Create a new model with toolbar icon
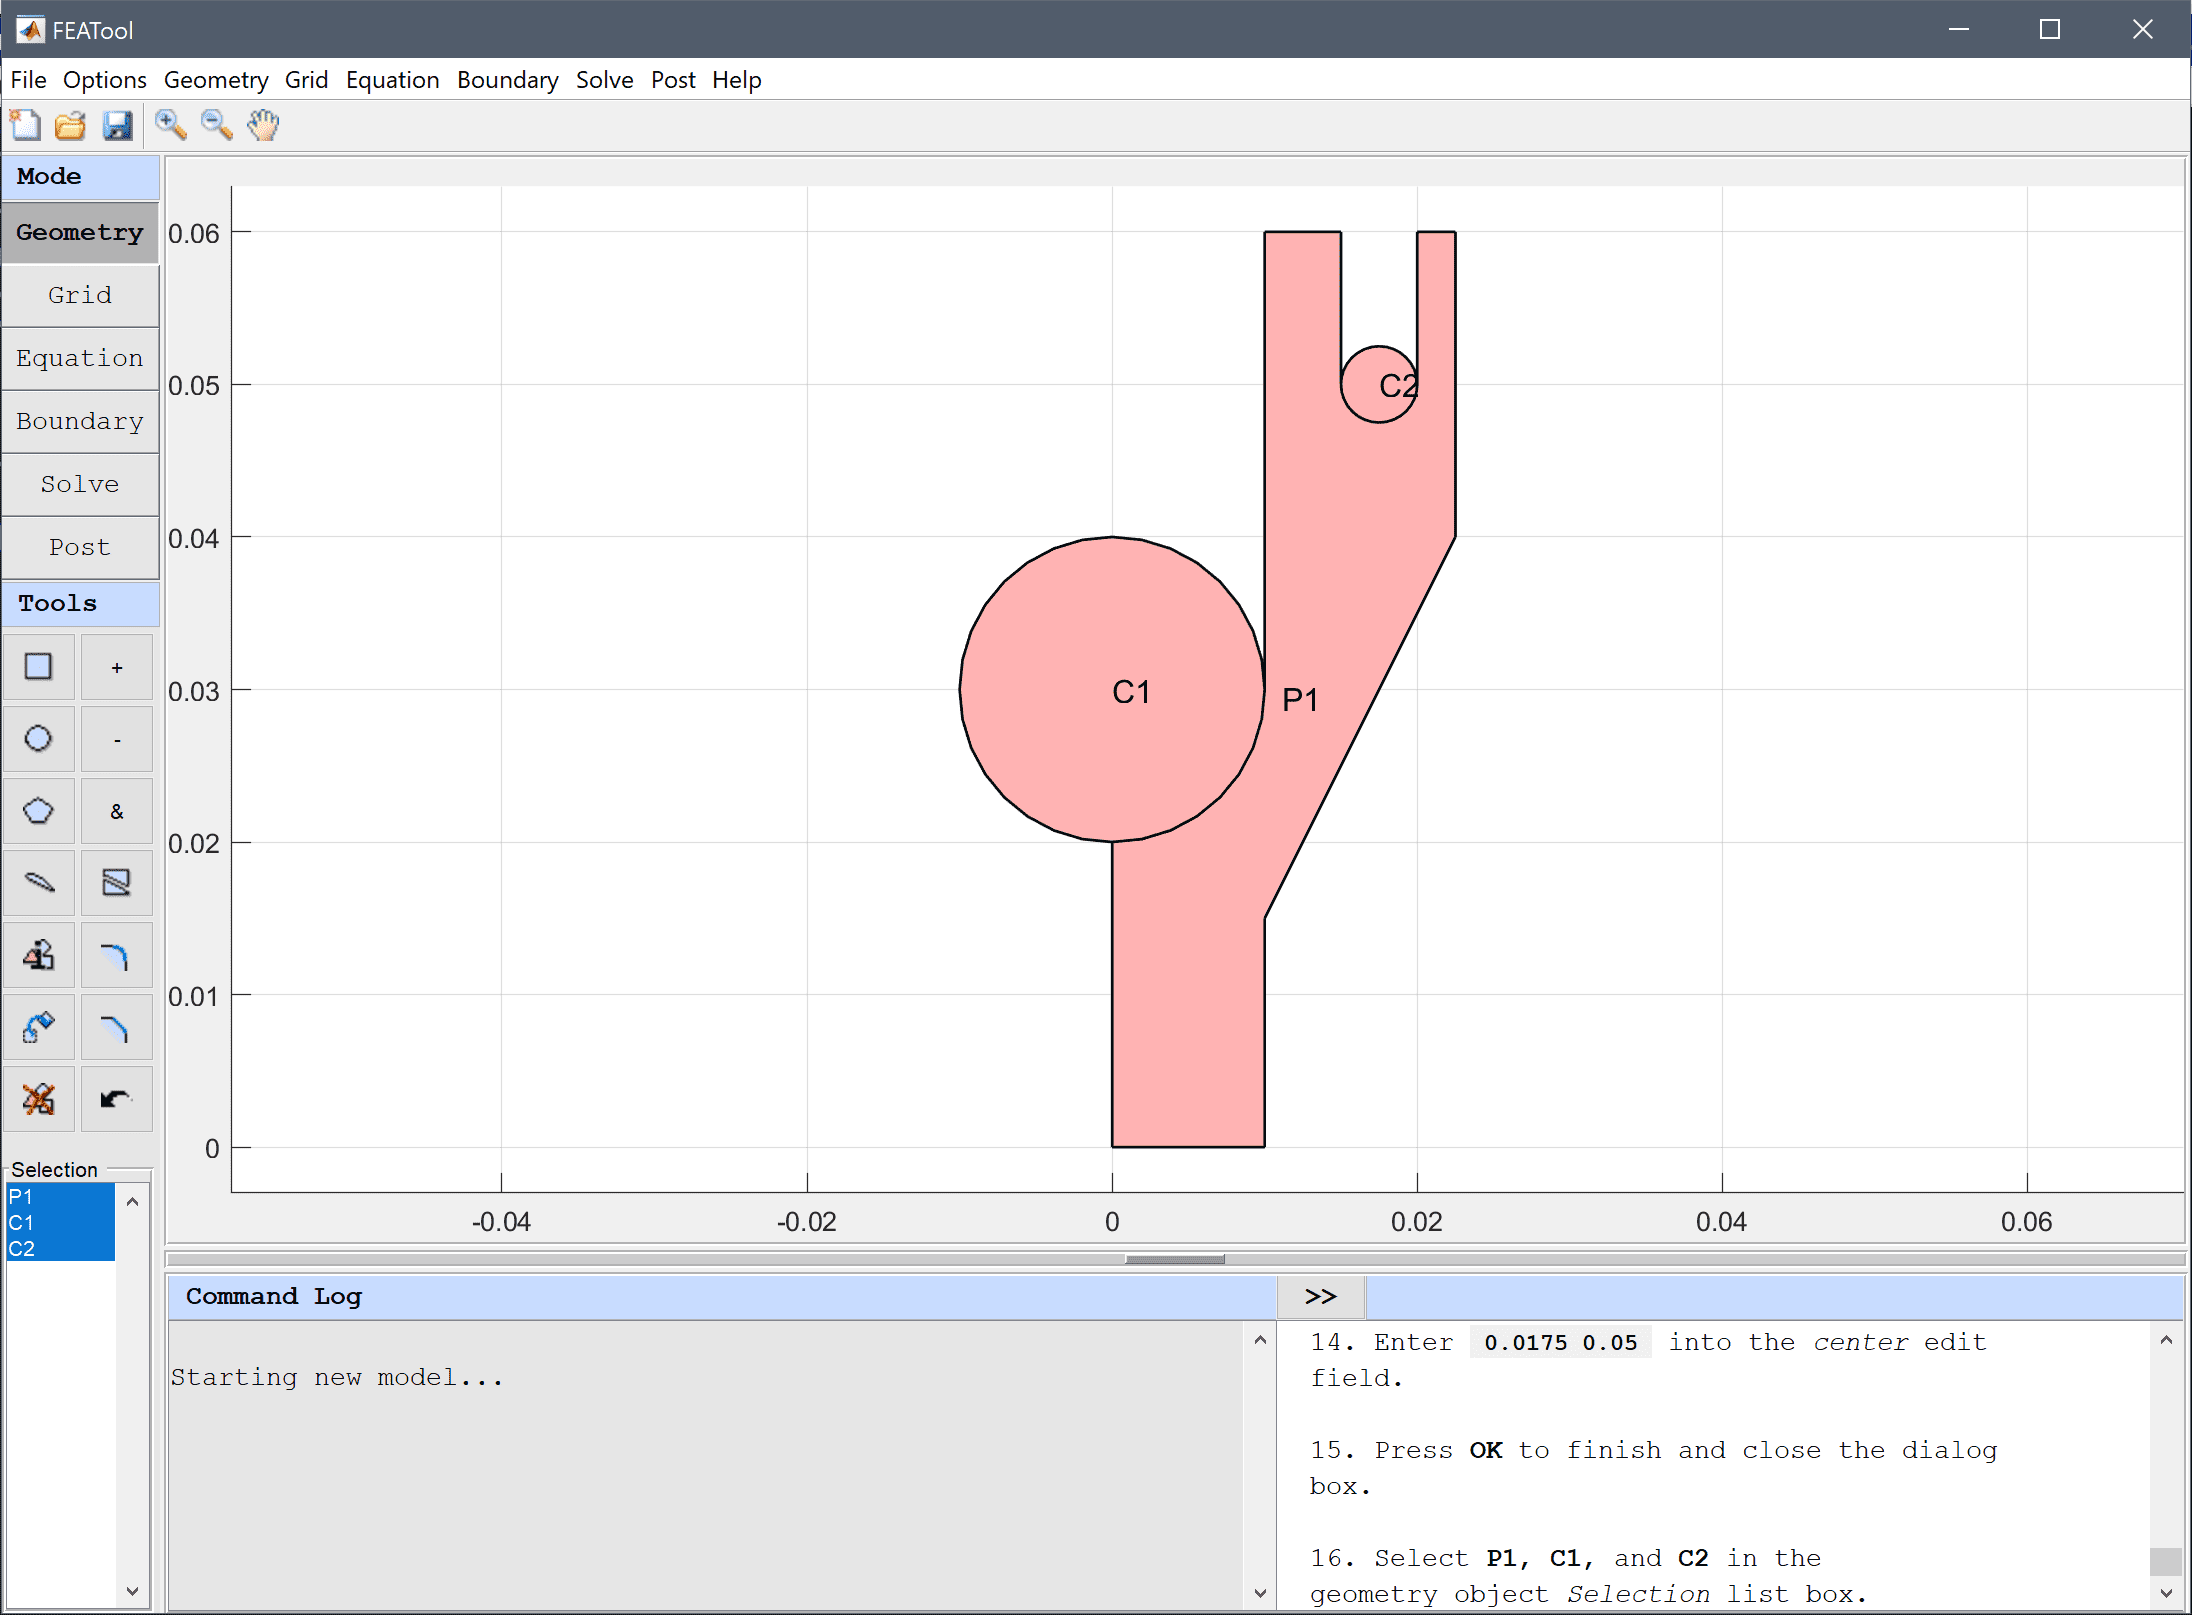This screenshot has height=1615, width=2192. [25, 125]
